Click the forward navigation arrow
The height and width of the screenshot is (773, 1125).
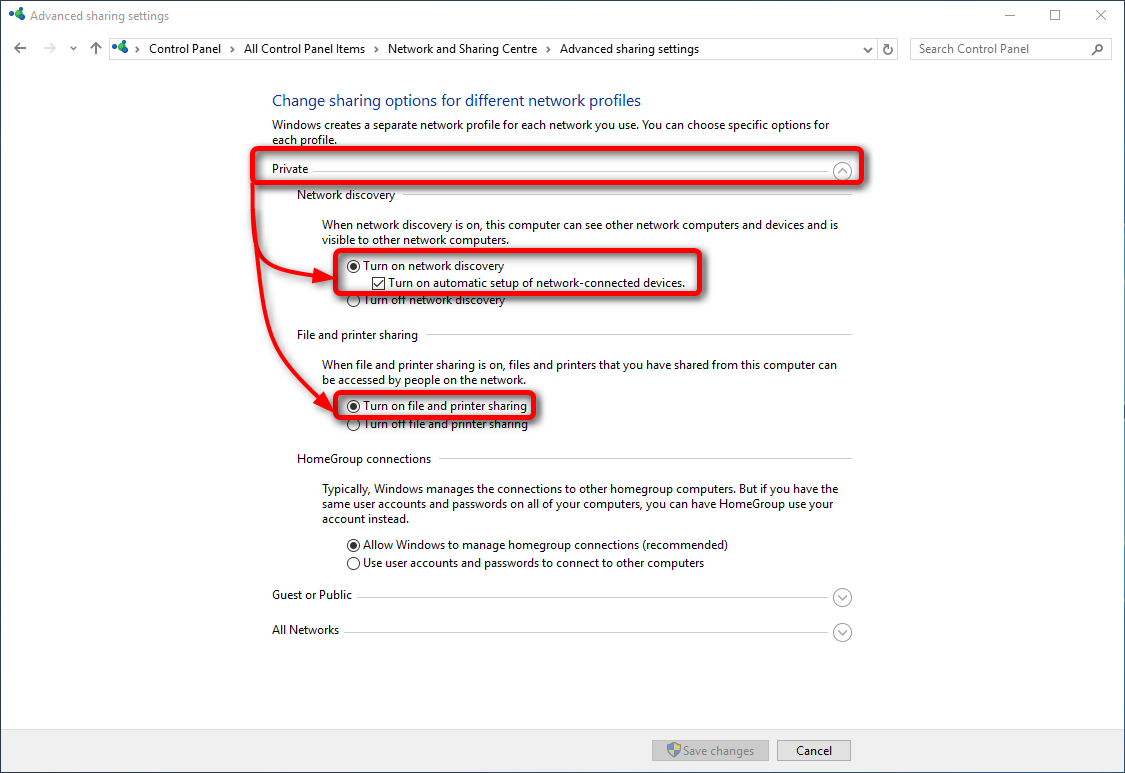click(x=50, y=49)
